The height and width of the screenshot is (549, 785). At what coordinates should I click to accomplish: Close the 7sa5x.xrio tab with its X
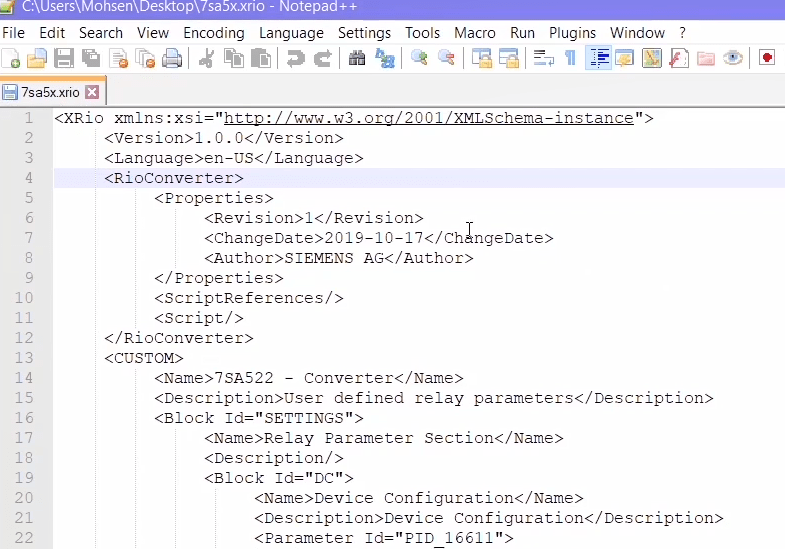pyautogui.click(x=92, y=93)
